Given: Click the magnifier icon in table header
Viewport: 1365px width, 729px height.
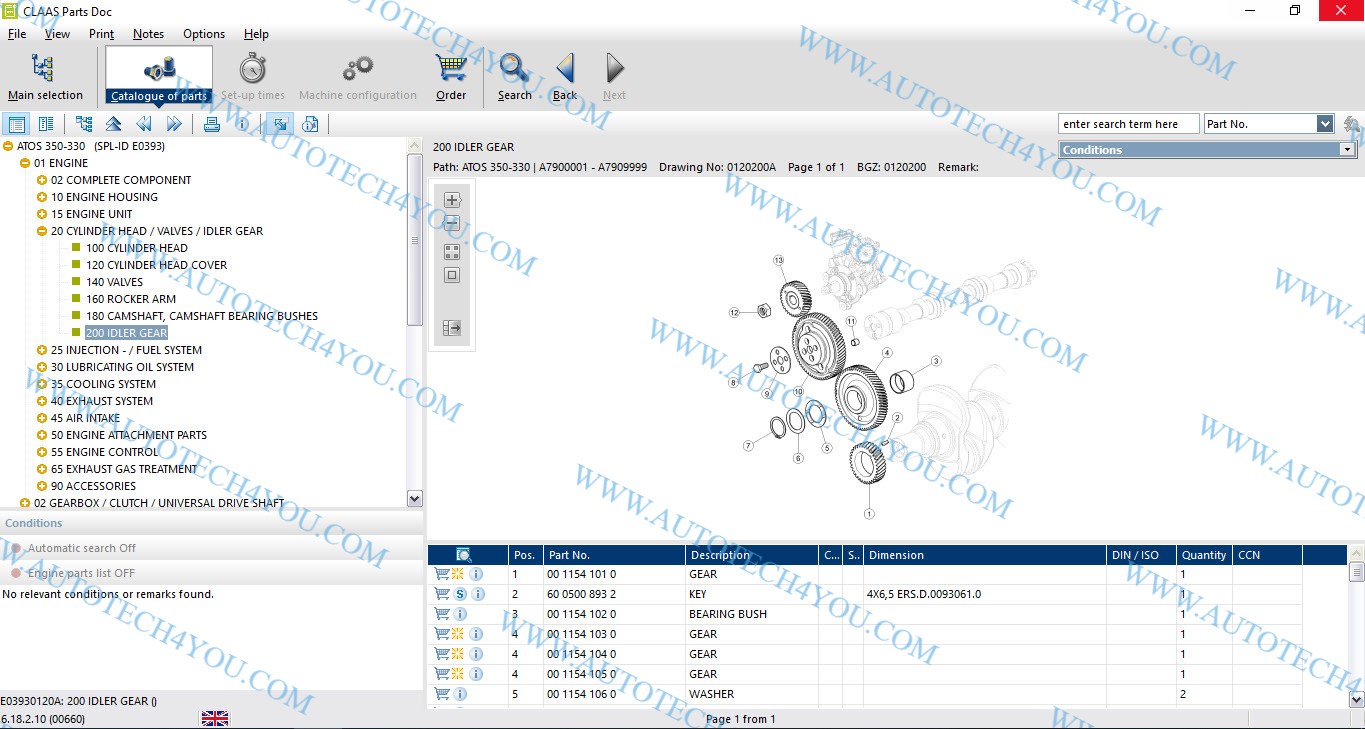Looking at the screenshot, I should pos(463,555).
